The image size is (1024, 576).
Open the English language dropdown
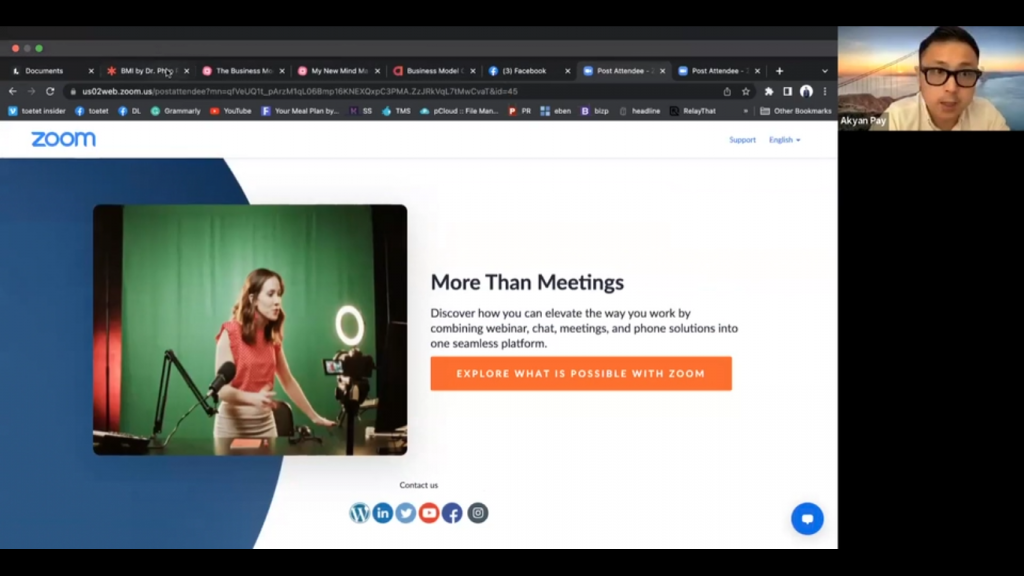pos(784,140)
